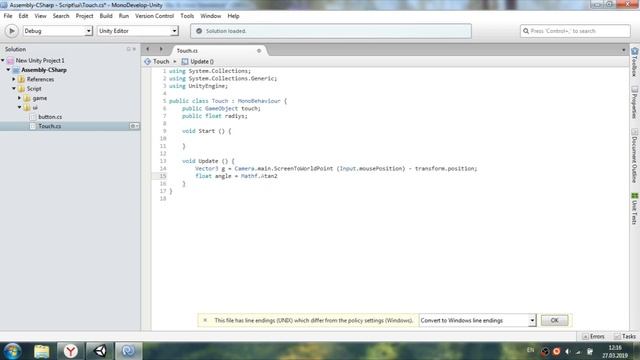Click the search field in the toolbar
Viewport: 640px width, 360px height.
575,31
